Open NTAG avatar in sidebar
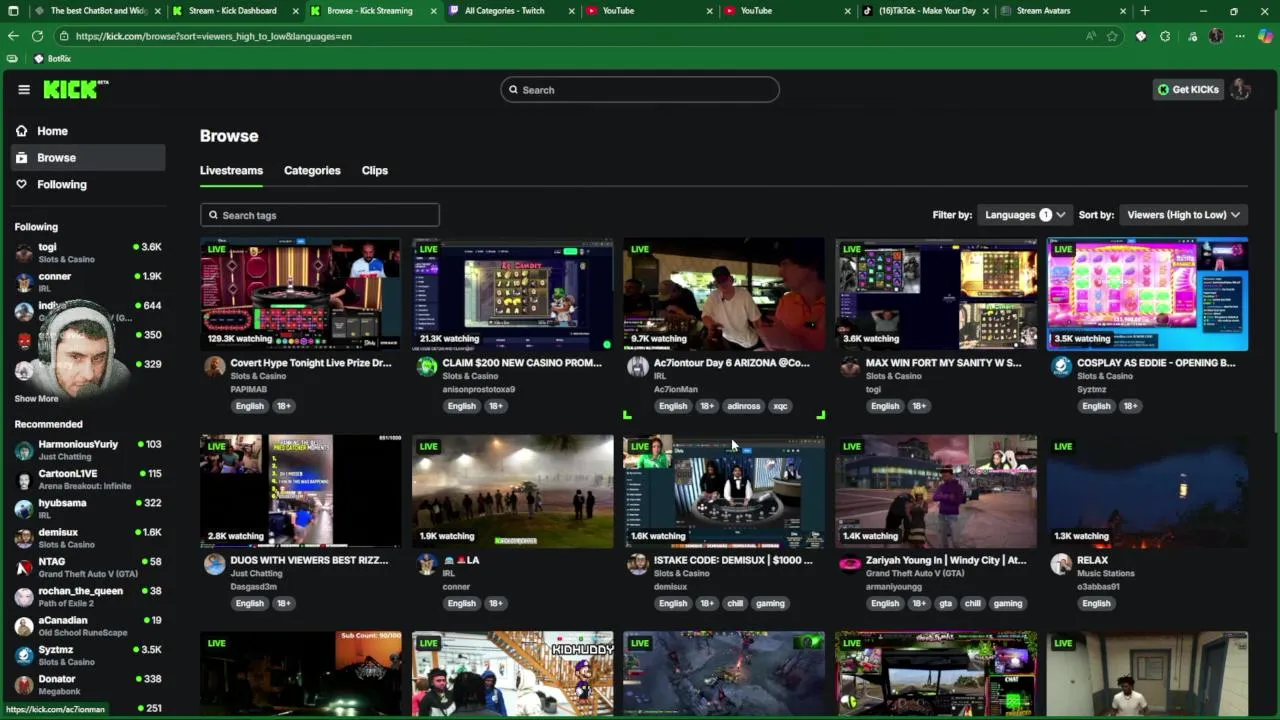The height and width of the screenshot is (720, 1280). (24, 567)
